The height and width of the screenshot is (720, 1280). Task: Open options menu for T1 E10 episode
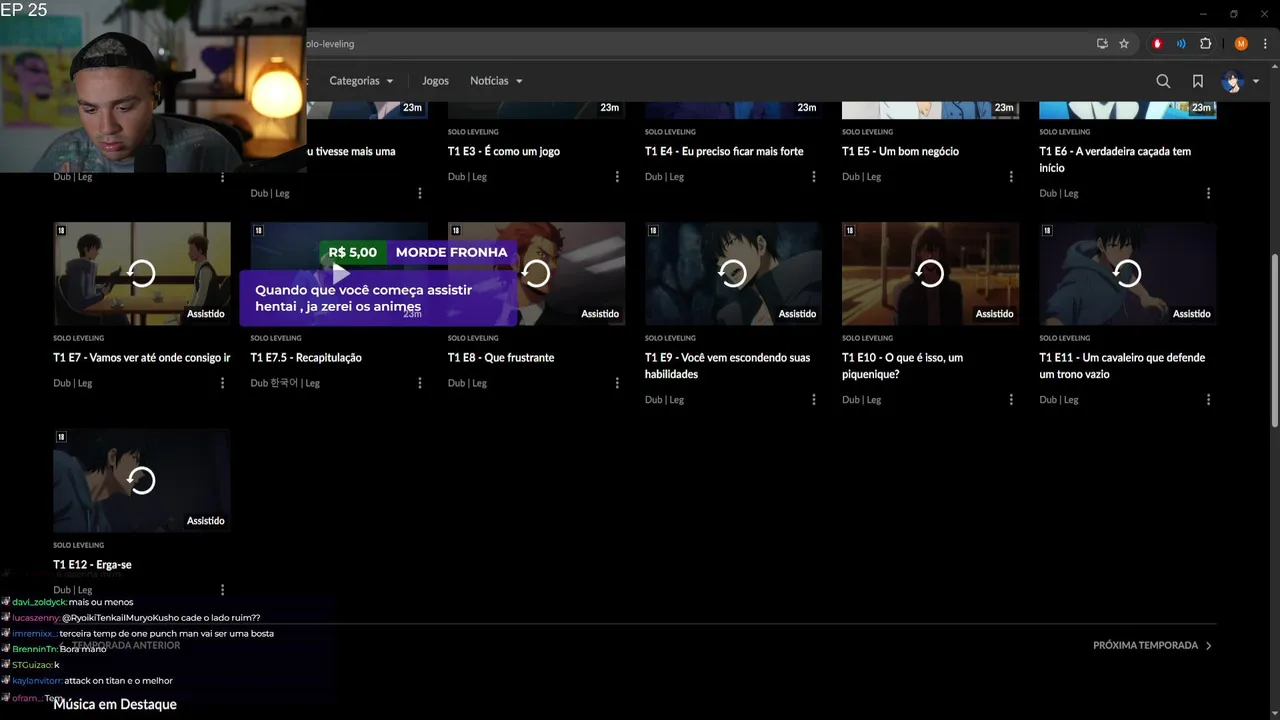[x=1011, y=400]
